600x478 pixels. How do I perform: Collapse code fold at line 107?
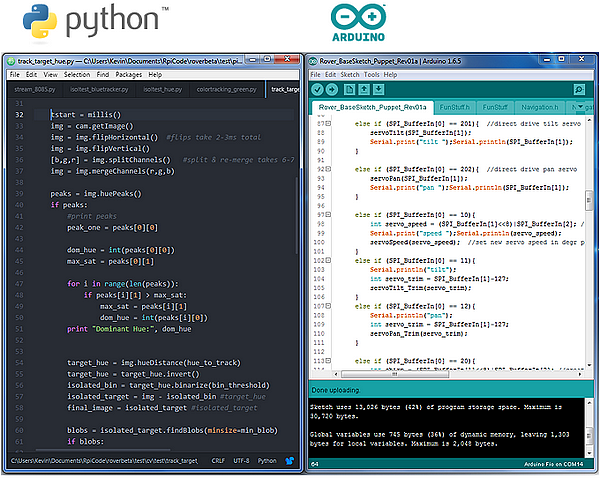tap(328, 306)
